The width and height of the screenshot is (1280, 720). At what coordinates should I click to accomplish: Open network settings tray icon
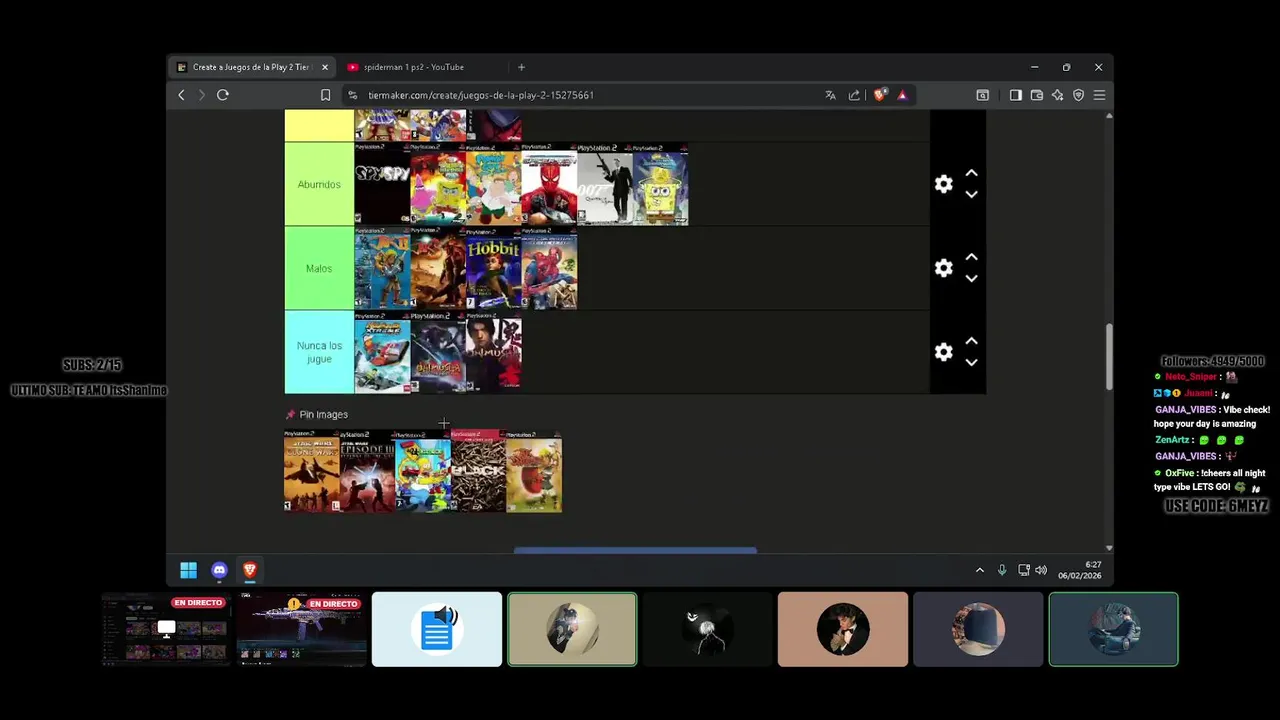coord(1023,570)
